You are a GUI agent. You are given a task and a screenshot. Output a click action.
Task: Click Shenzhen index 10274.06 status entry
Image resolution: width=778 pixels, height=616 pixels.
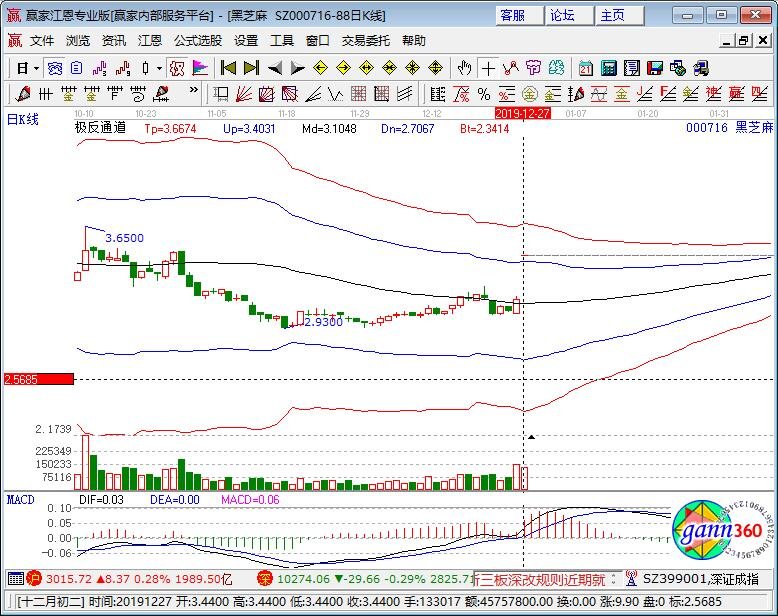364,579
